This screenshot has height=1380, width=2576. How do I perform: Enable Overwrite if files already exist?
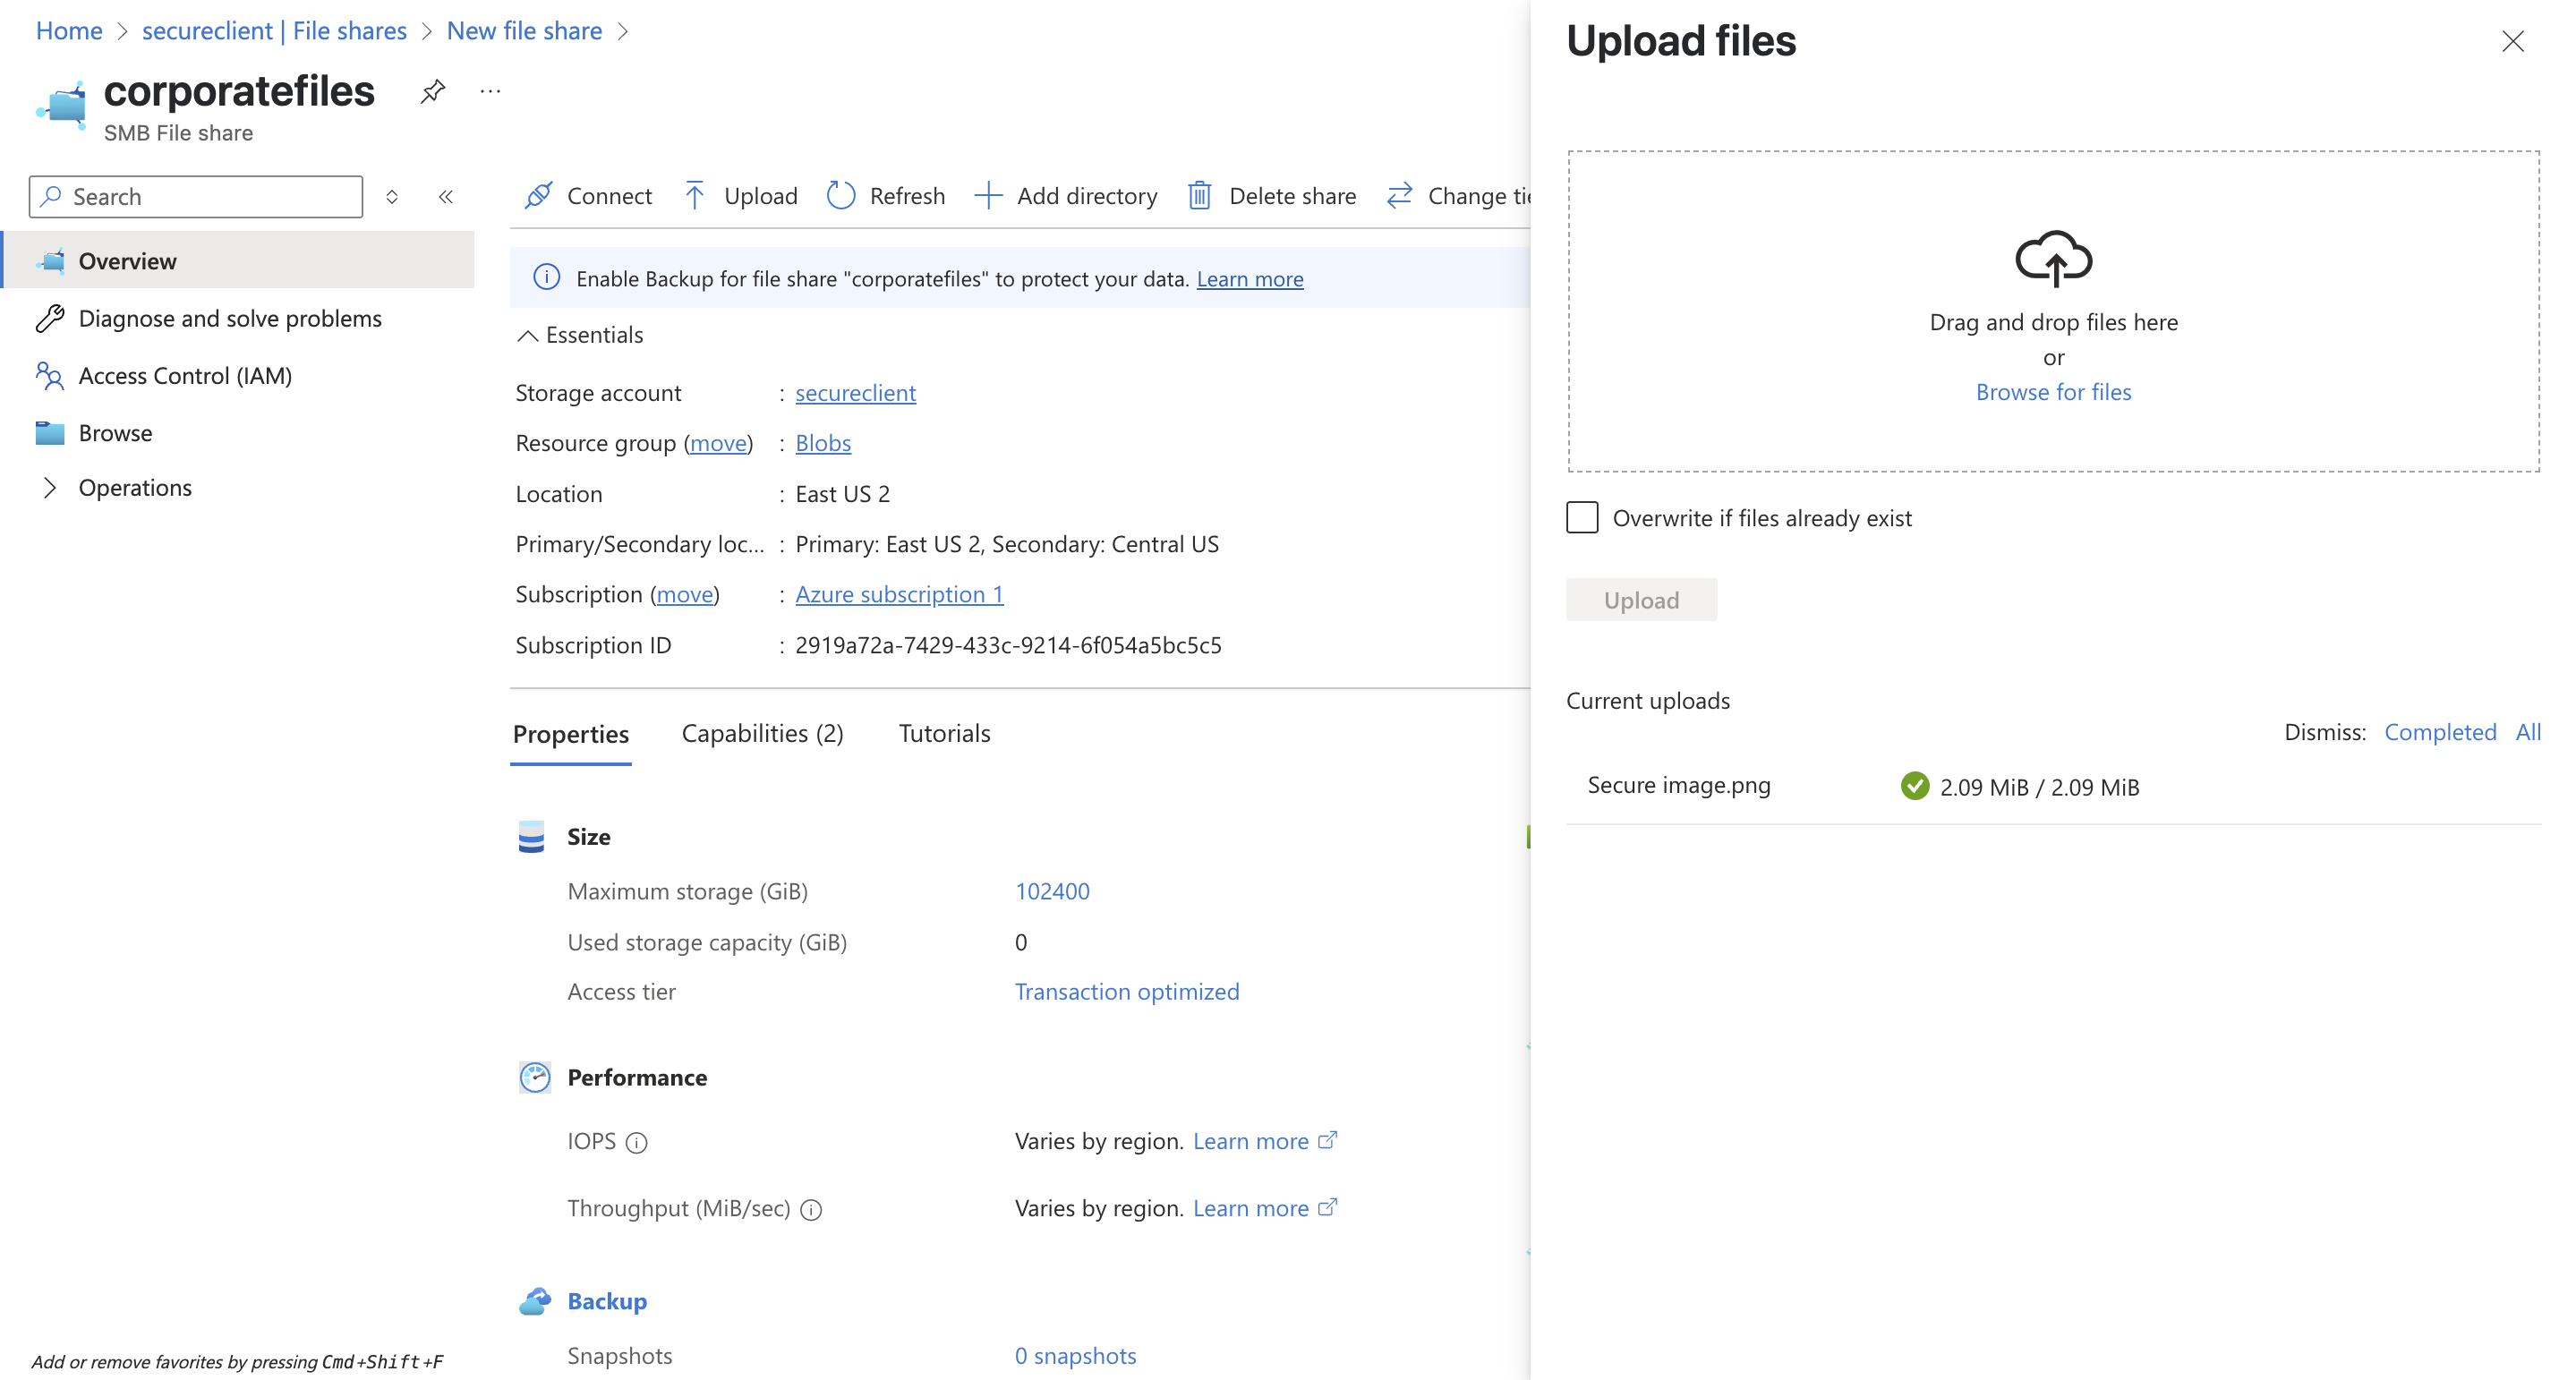click(x=1582, y=518)
